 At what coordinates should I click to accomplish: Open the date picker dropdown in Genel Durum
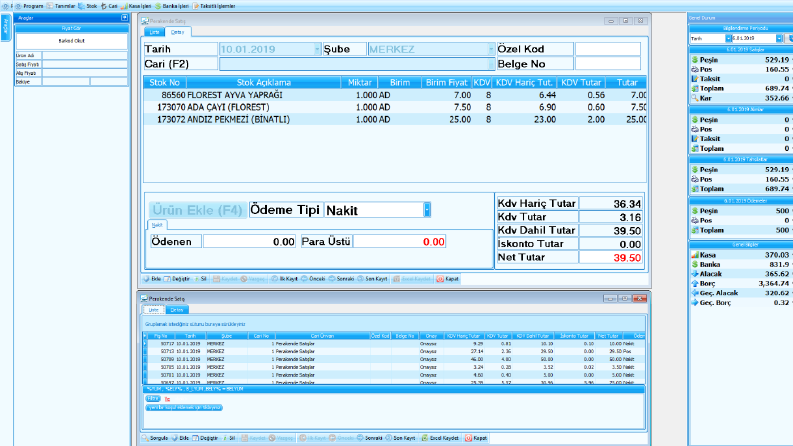click(x=779, y=38)
